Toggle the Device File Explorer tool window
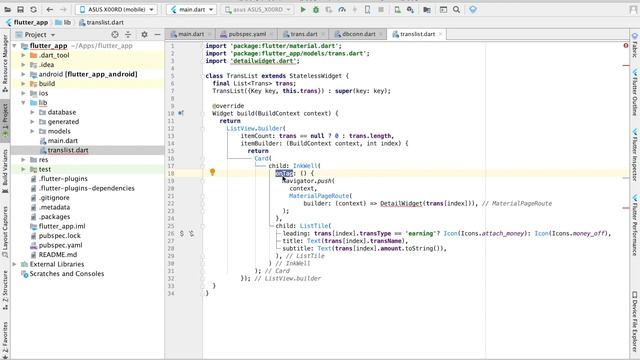 (x=635, y=322)
